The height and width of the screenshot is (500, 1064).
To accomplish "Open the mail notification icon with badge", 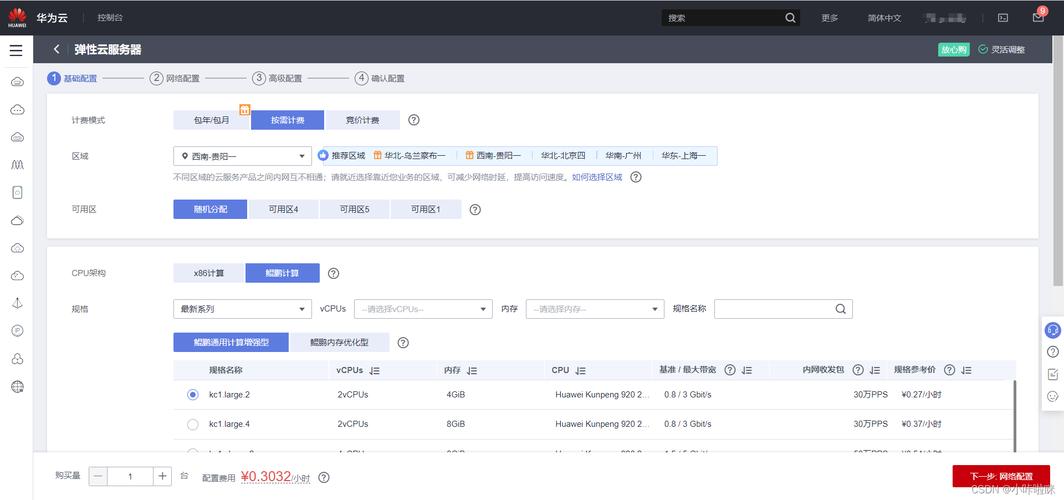I will pos(1038,18).
